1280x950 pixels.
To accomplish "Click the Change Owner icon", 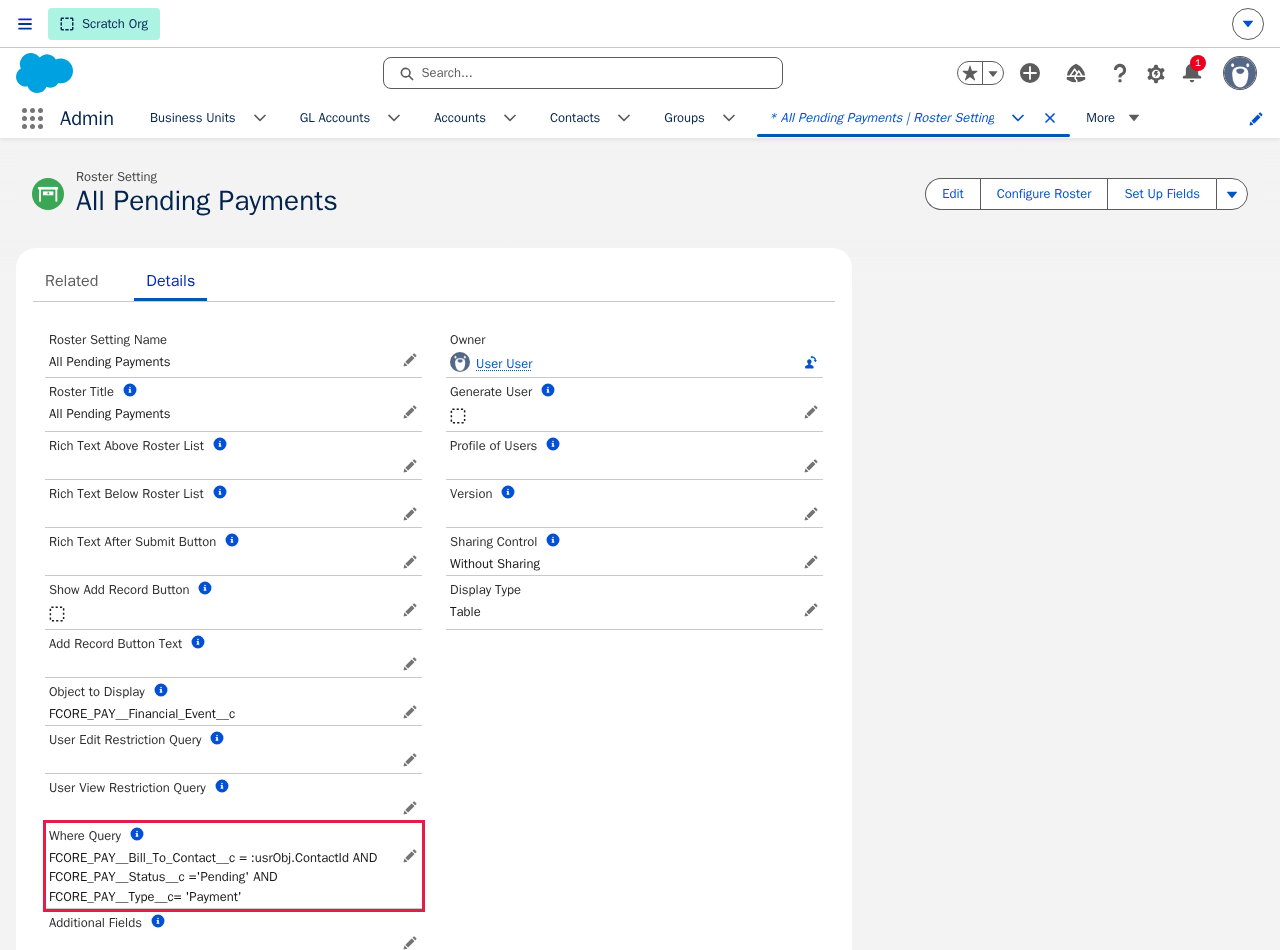I will click(x=811, y=362).
